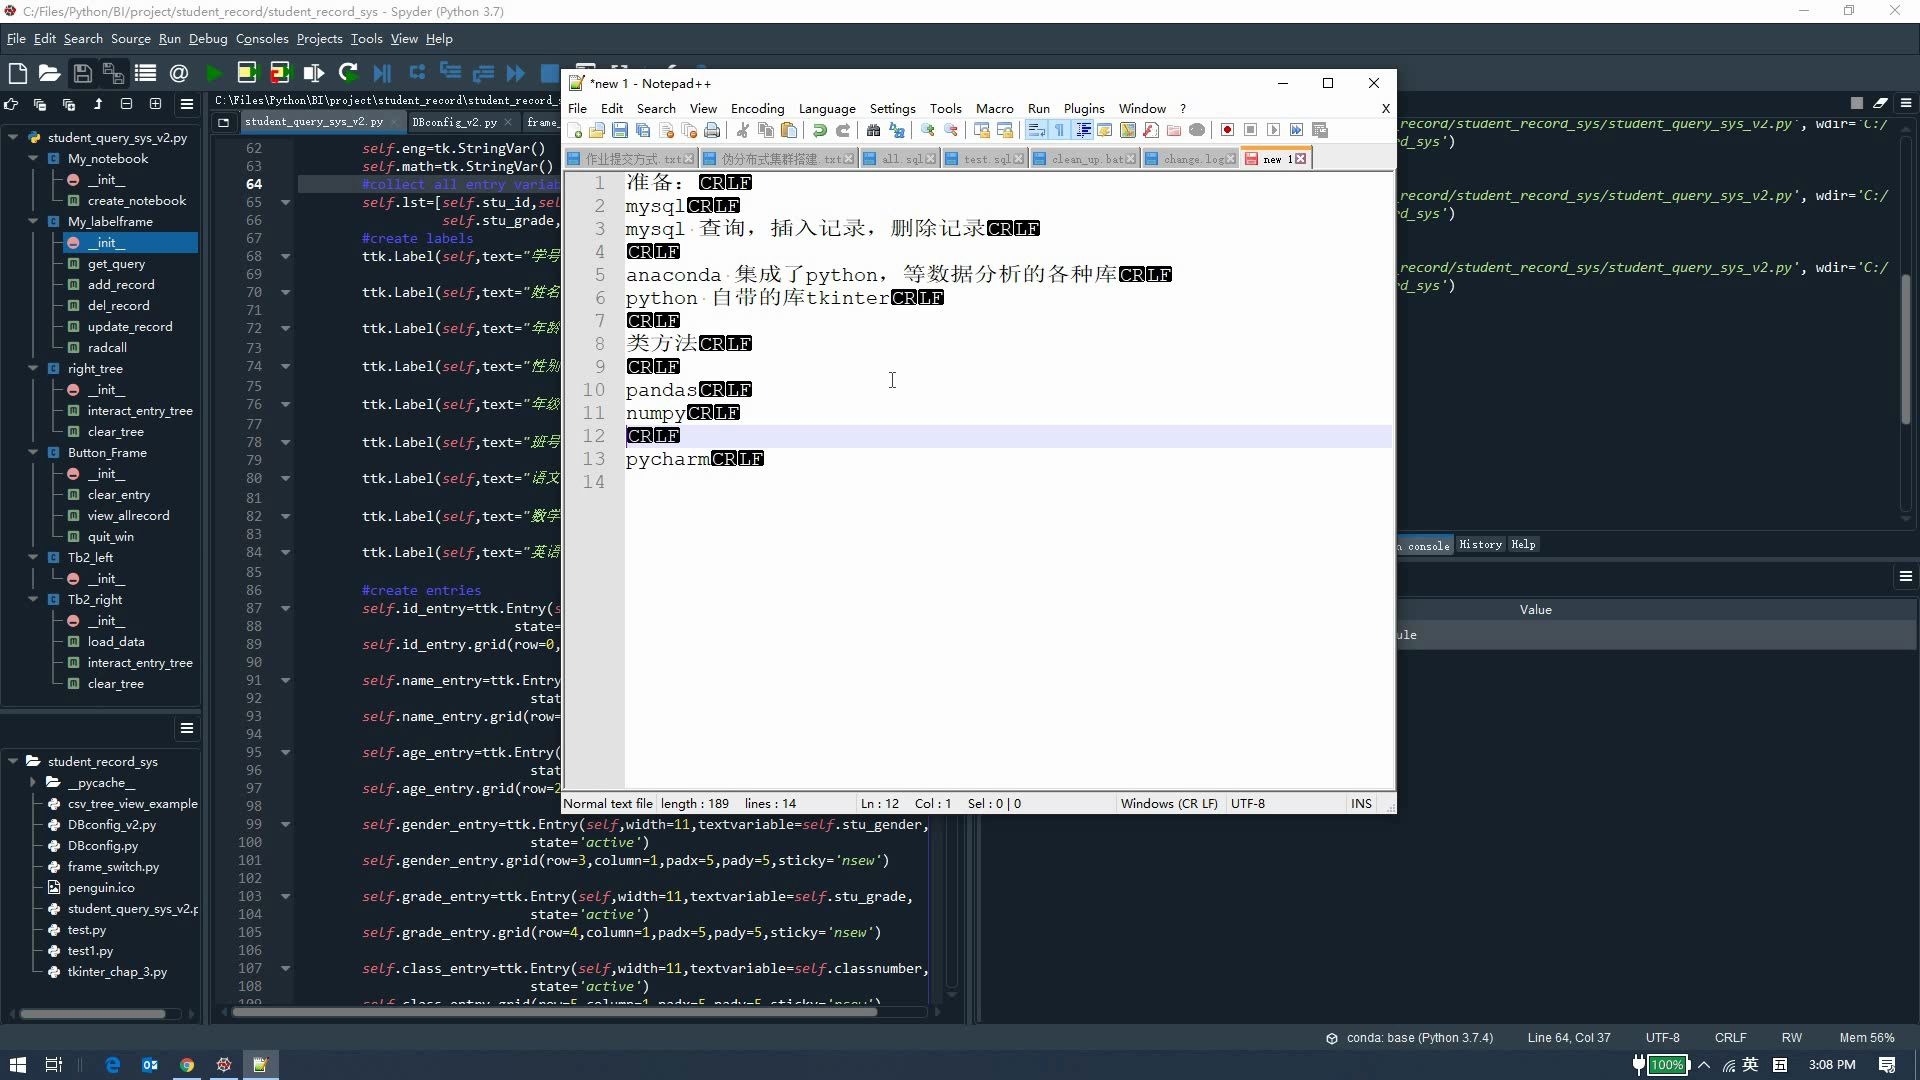
Task: Open DBconfig.py in project explorer
Action: pos(103,846)
